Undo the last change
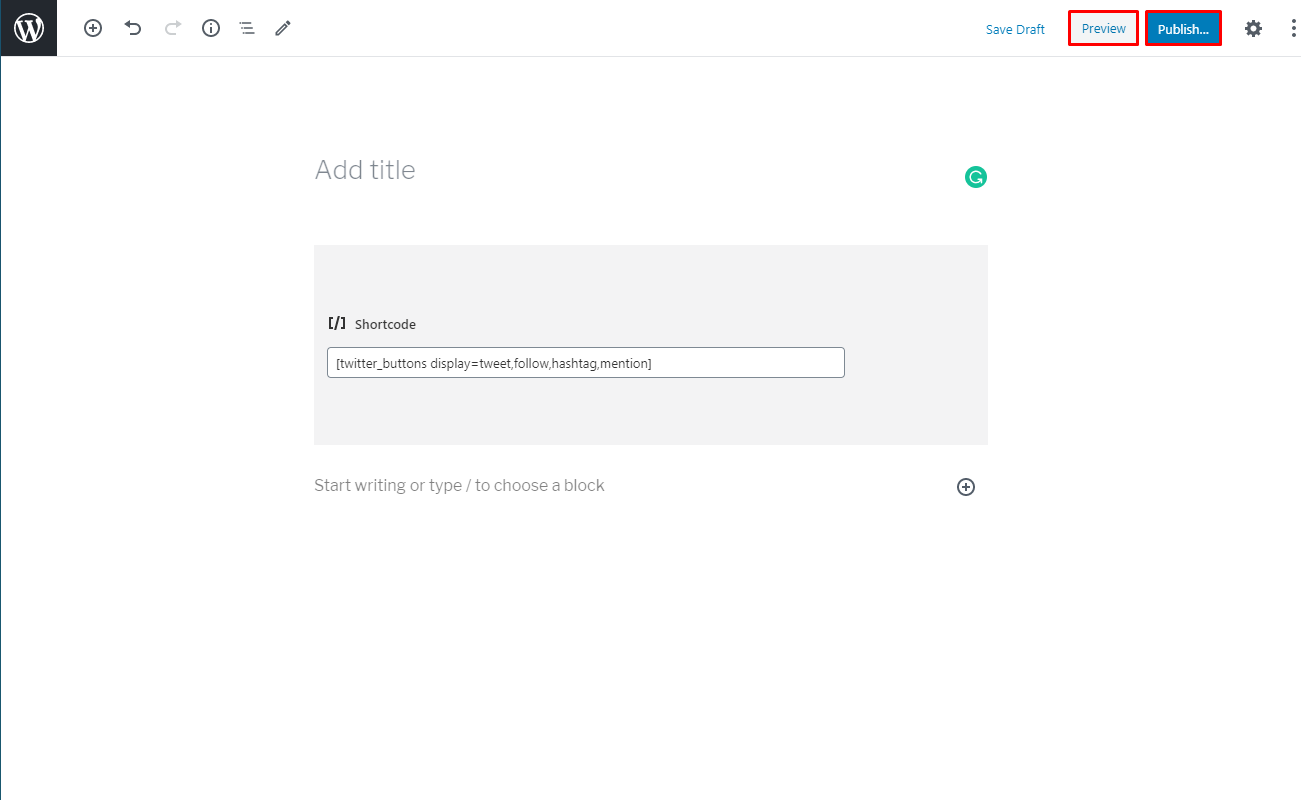This screenshot has width=1301, height=800. tap(133, 28)
